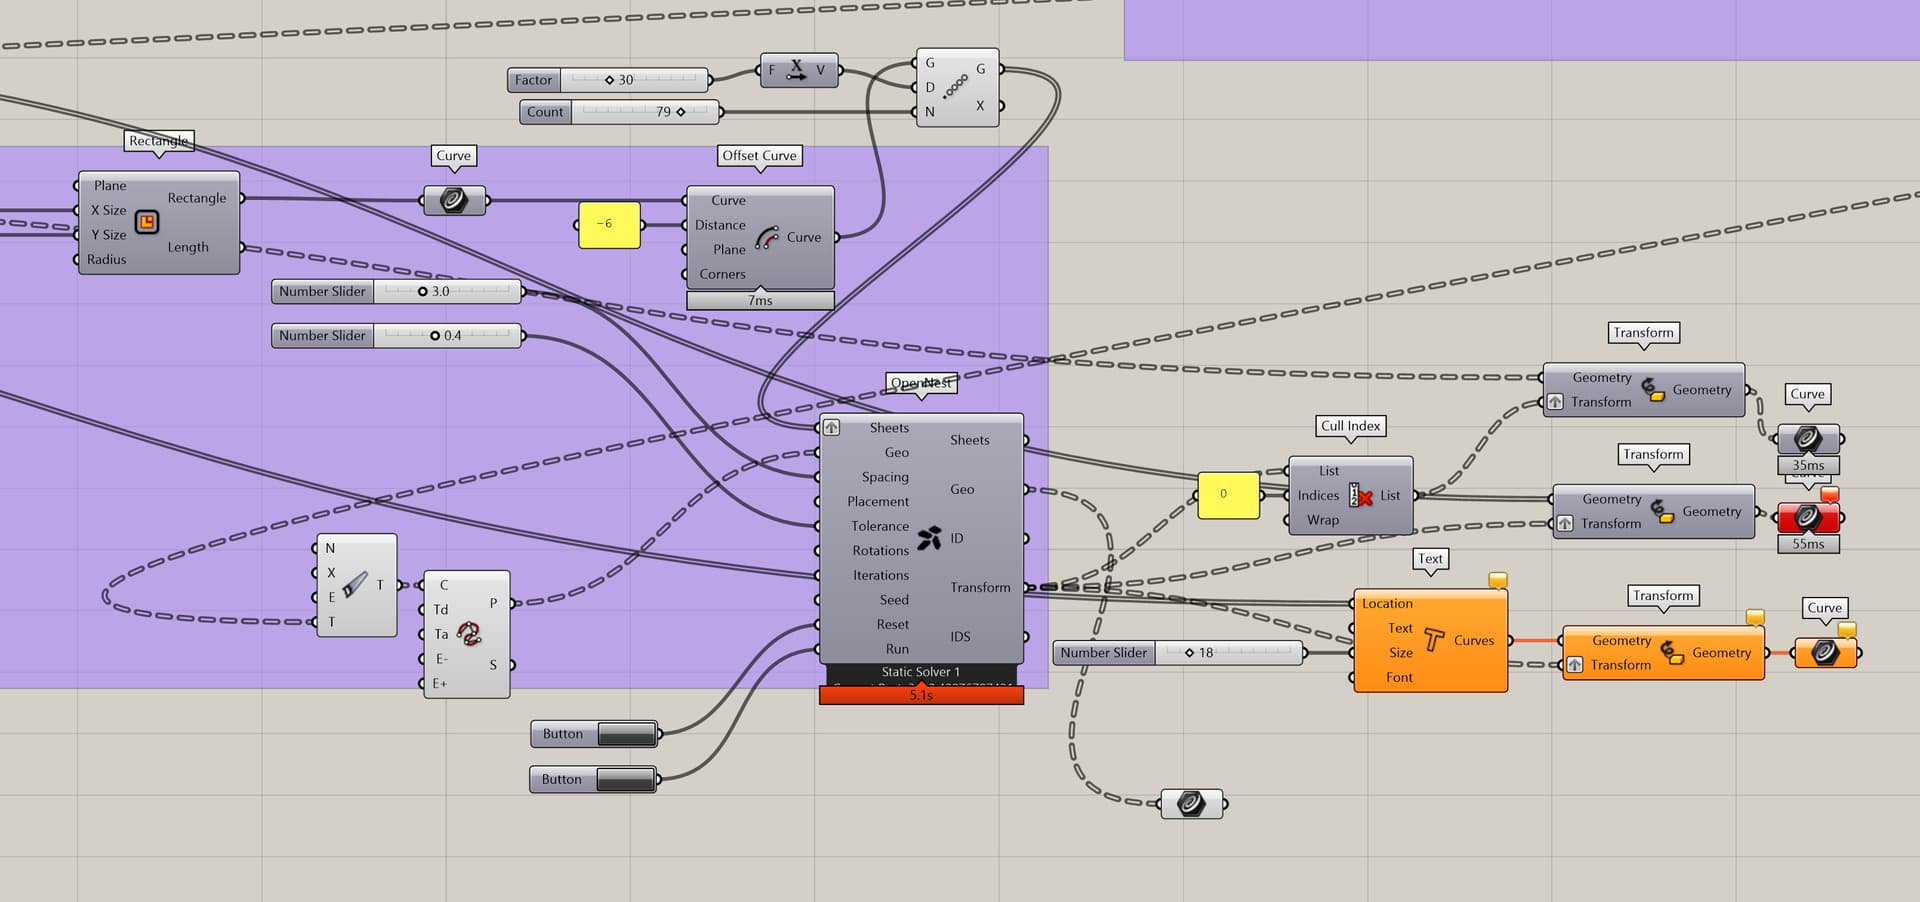Click the warning balloon on the Text component
Screen dimensions: 1920x902
(x=1498, y=580)
